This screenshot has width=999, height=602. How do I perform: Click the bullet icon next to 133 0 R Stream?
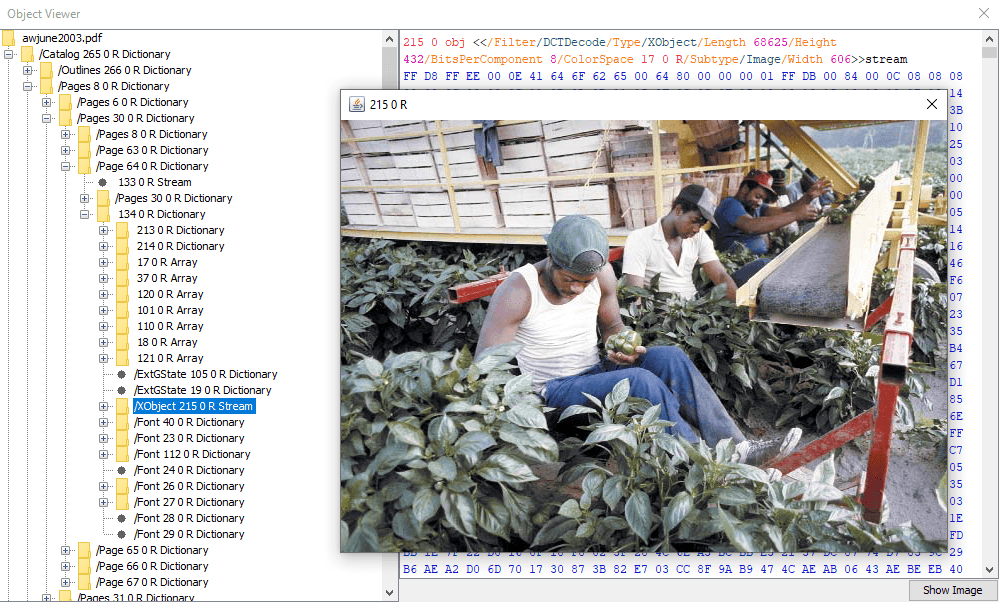[x=103, y=182]
